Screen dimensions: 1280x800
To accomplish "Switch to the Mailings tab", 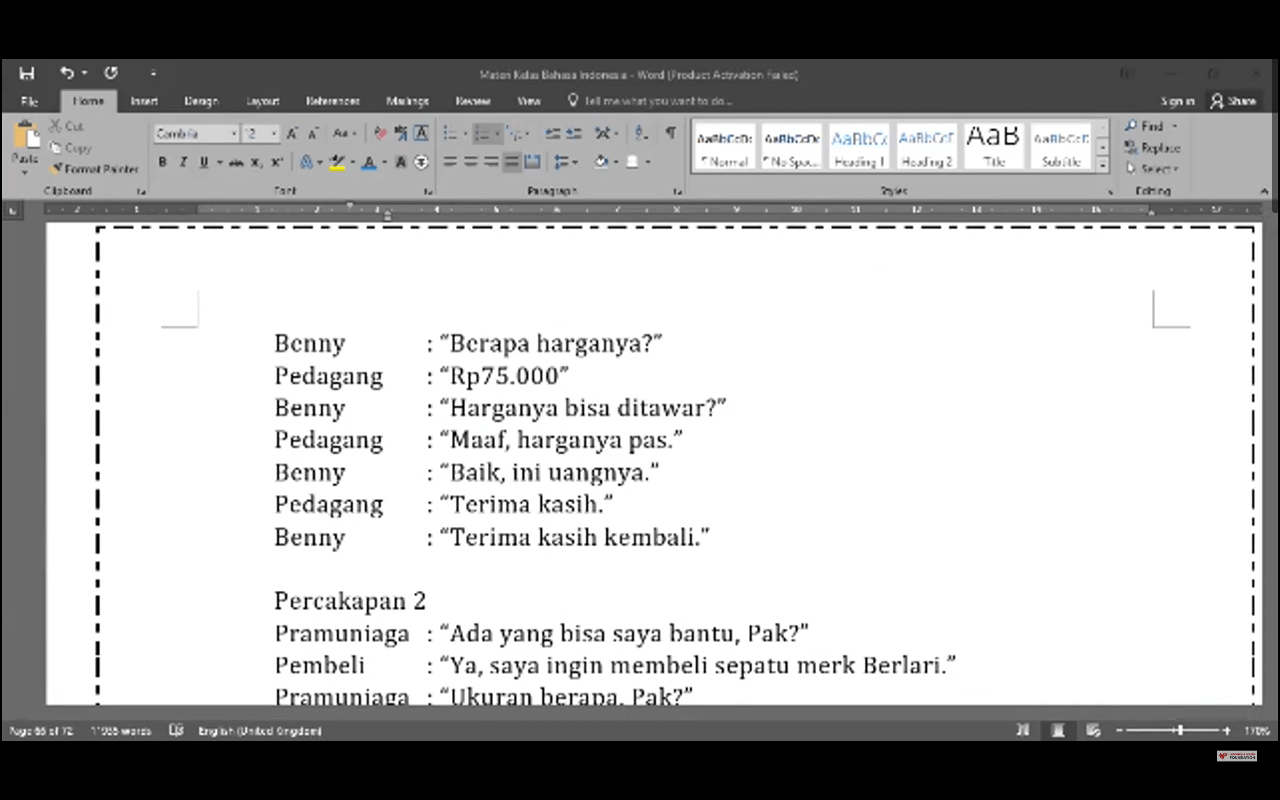I will click(x=408, y=101).
